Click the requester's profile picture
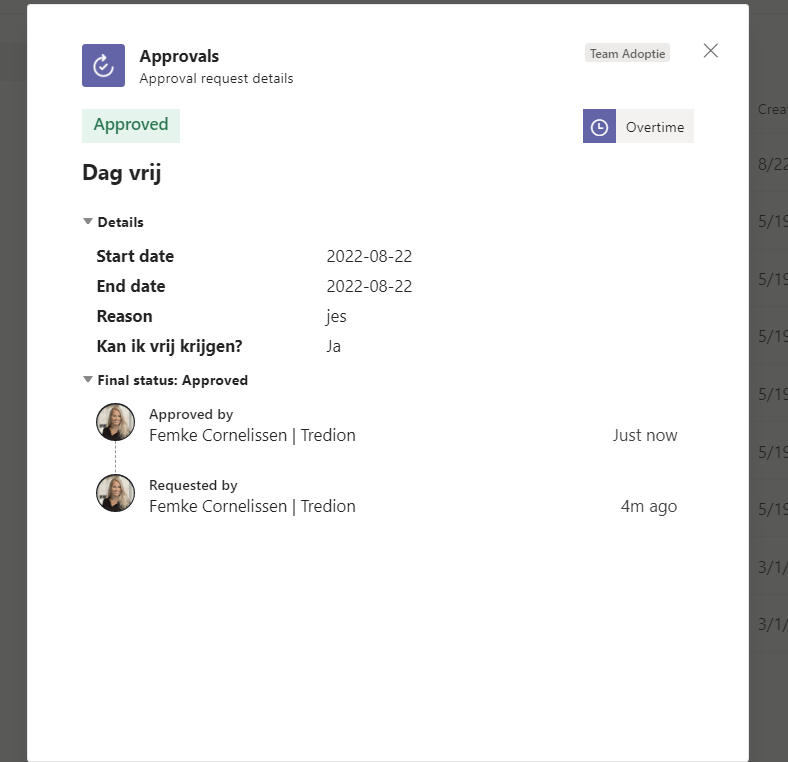Viewport: 788px width, 762px height. click(115, 493)
